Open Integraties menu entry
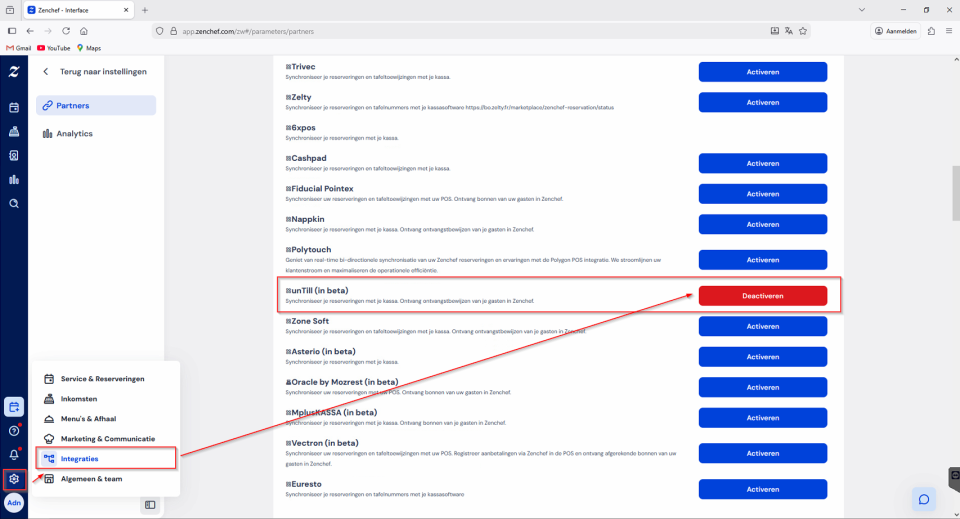 pyautogui.click(x=106, y=458)
